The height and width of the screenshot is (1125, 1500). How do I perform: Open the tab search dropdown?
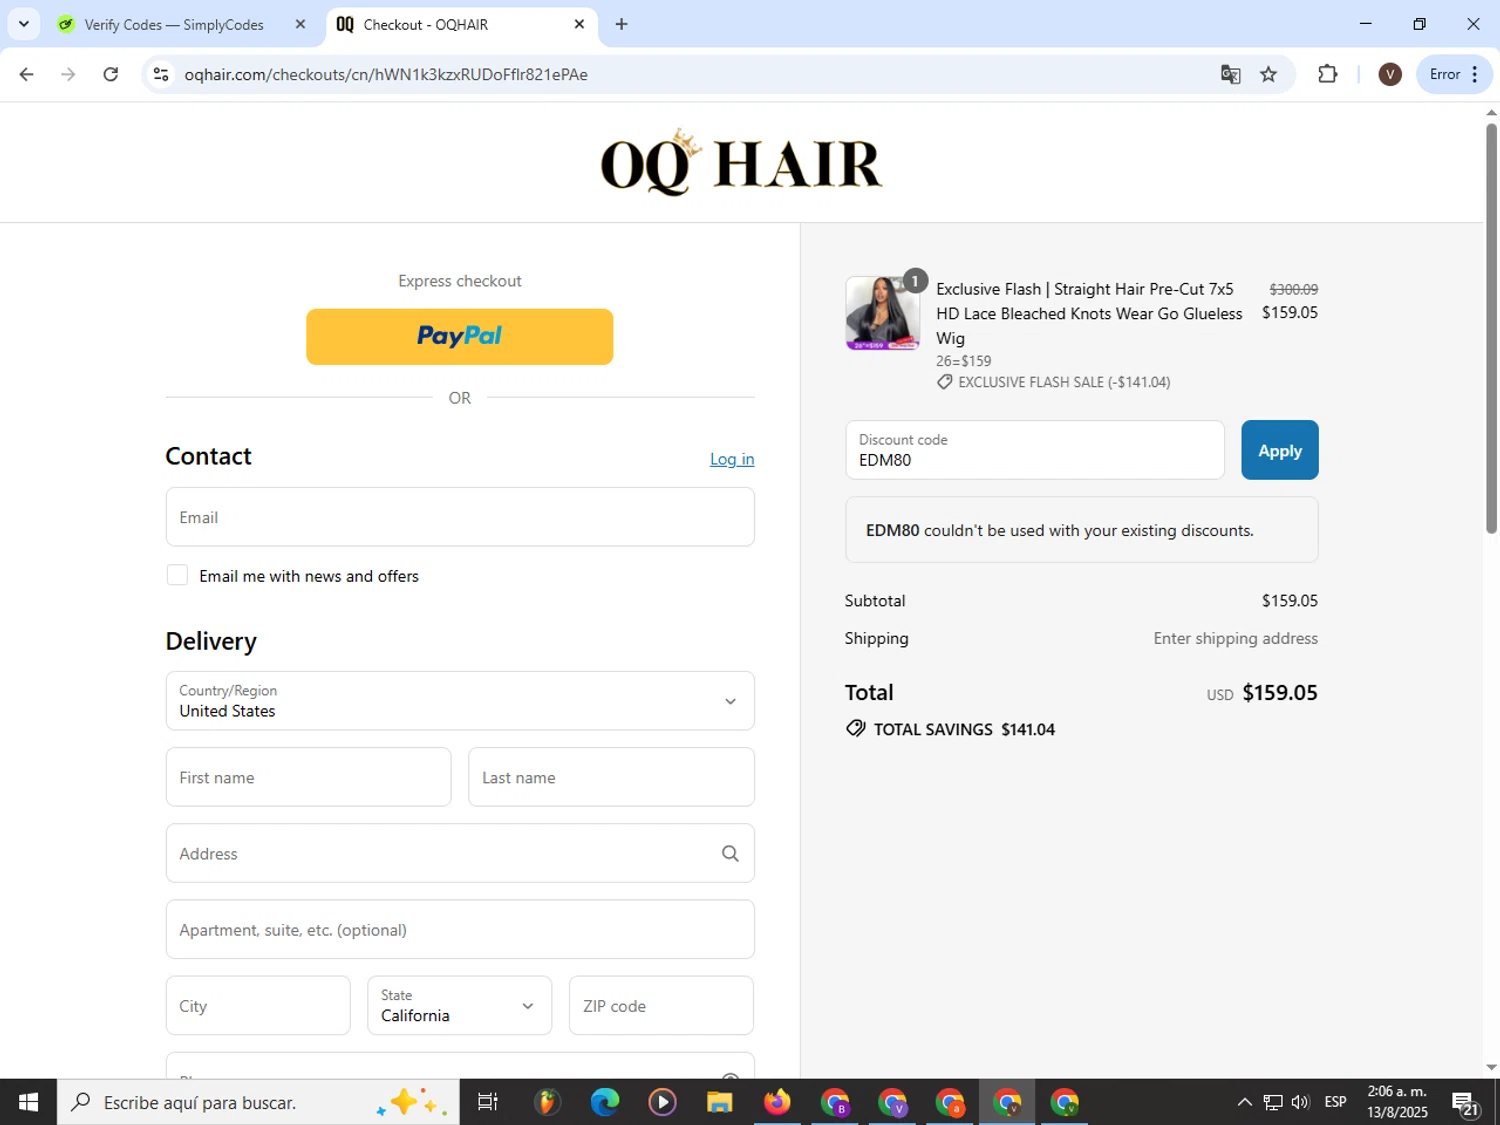click(24, 24)
